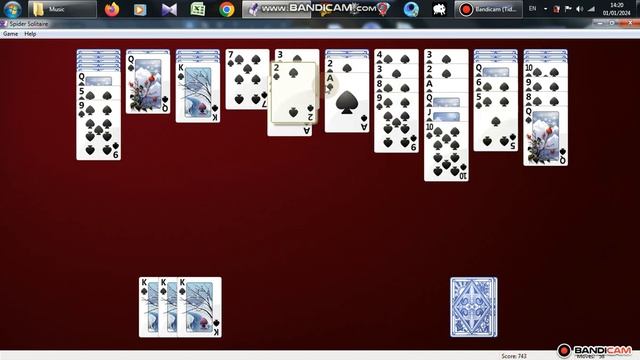Image resolution: width=640 pixels, height=360 pixels.
Task: Click the rightmost completed King stack
Action: coord(200,307)
